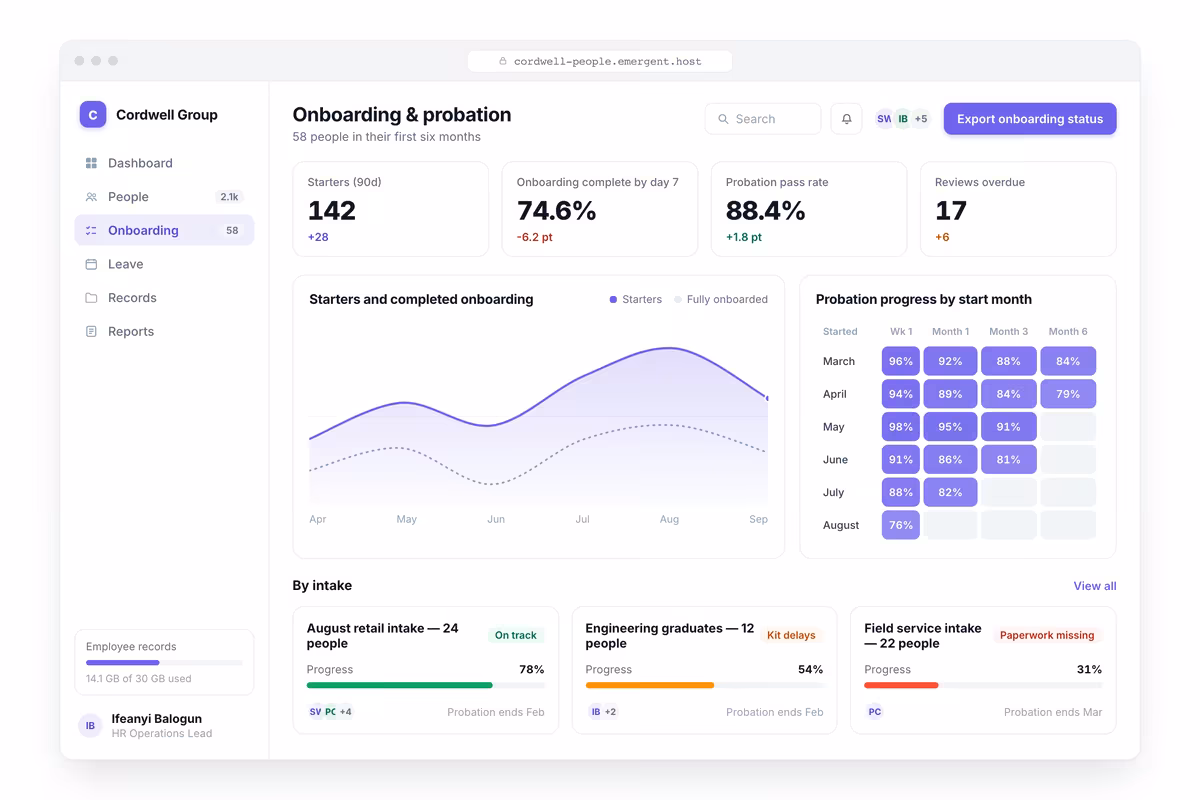Click August retail intake card title
Image resolution: width=1200 pixels, height=800 pixels.
point(383,636)
